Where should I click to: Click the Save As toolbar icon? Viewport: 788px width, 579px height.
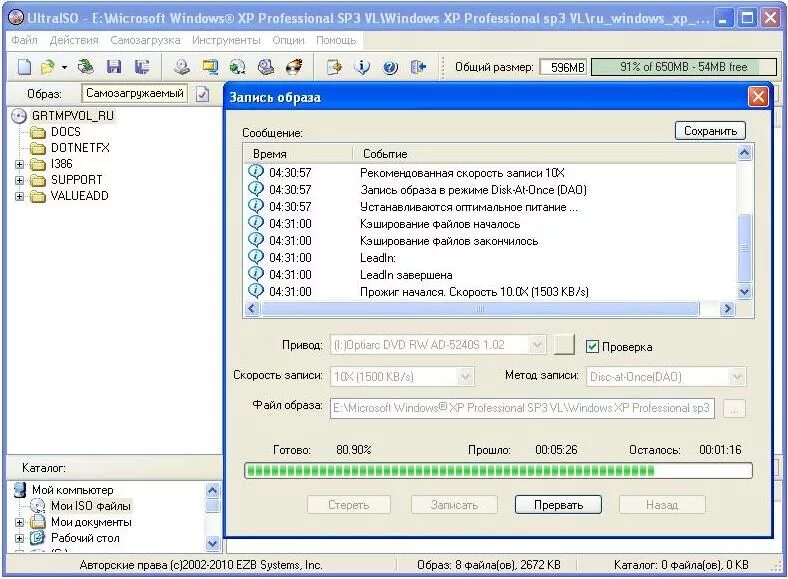[142, 67]
